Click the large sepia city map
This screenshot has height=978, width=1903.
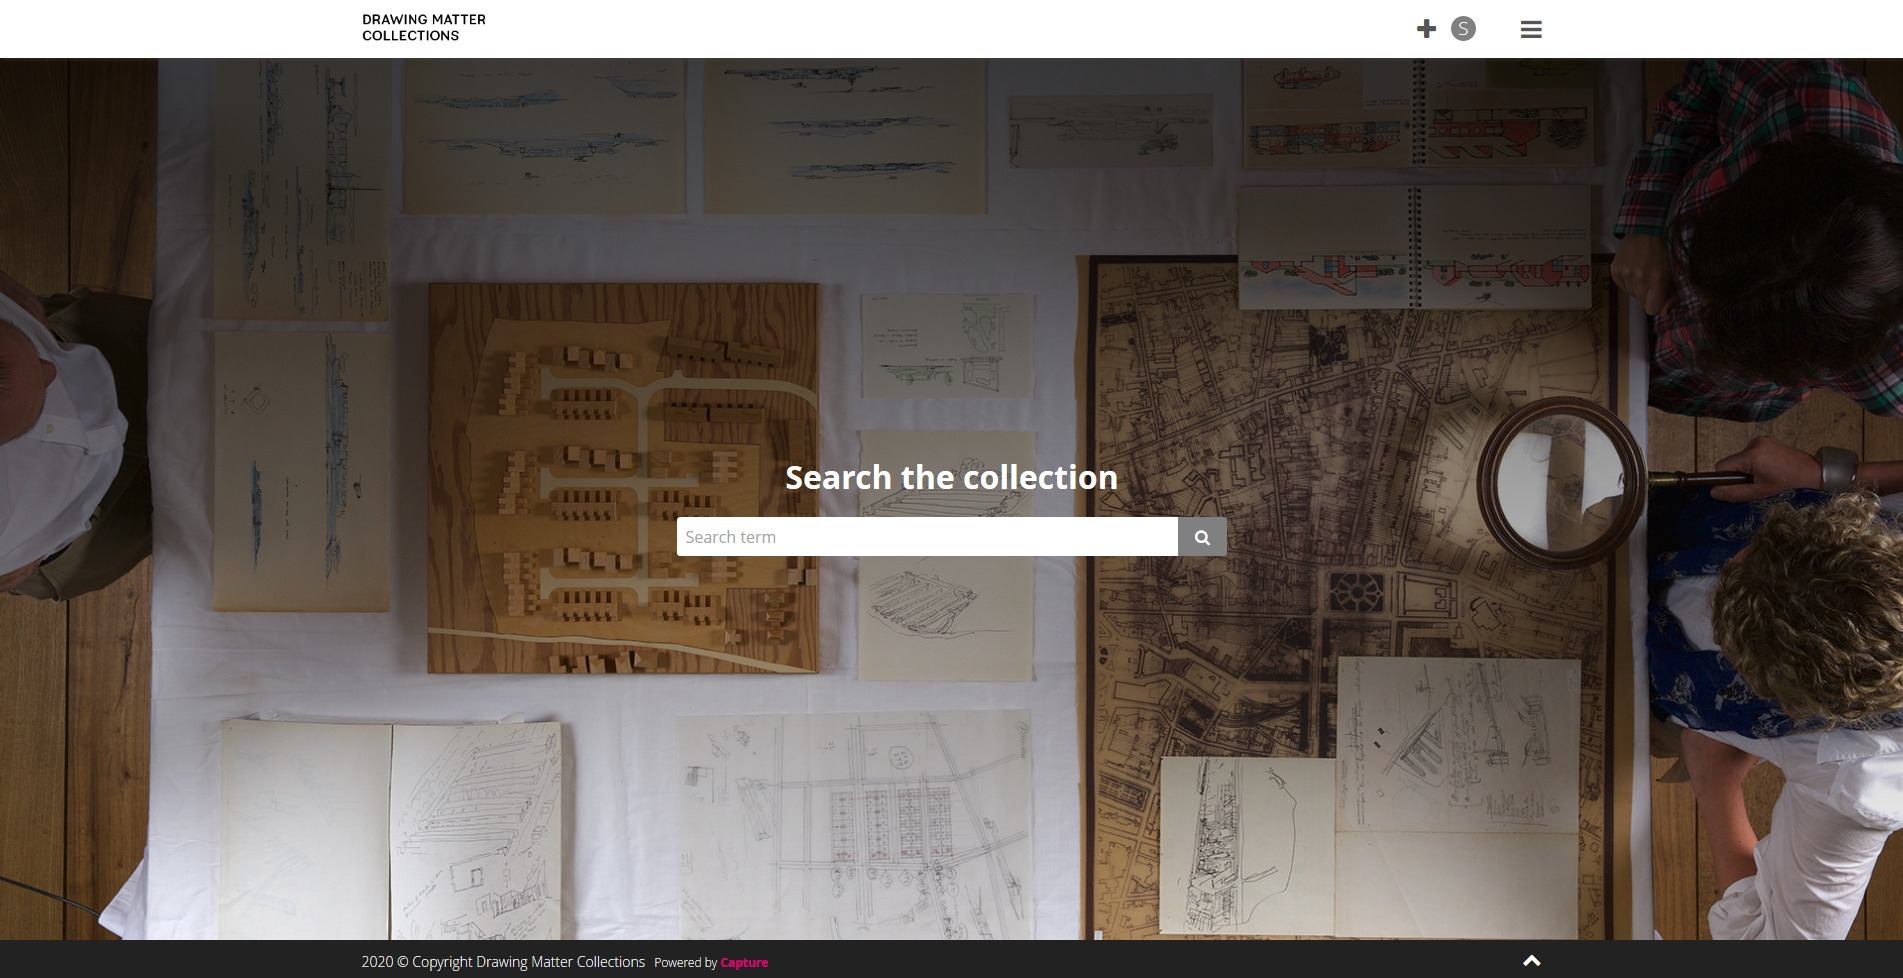click(1250, 500)
